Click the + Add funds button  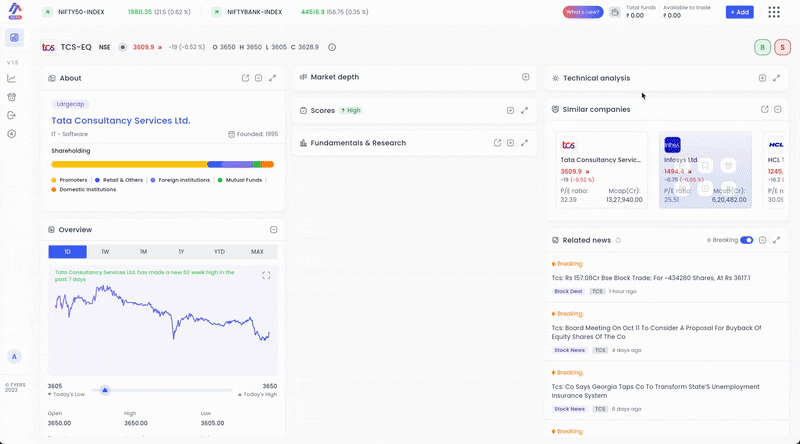739,12
